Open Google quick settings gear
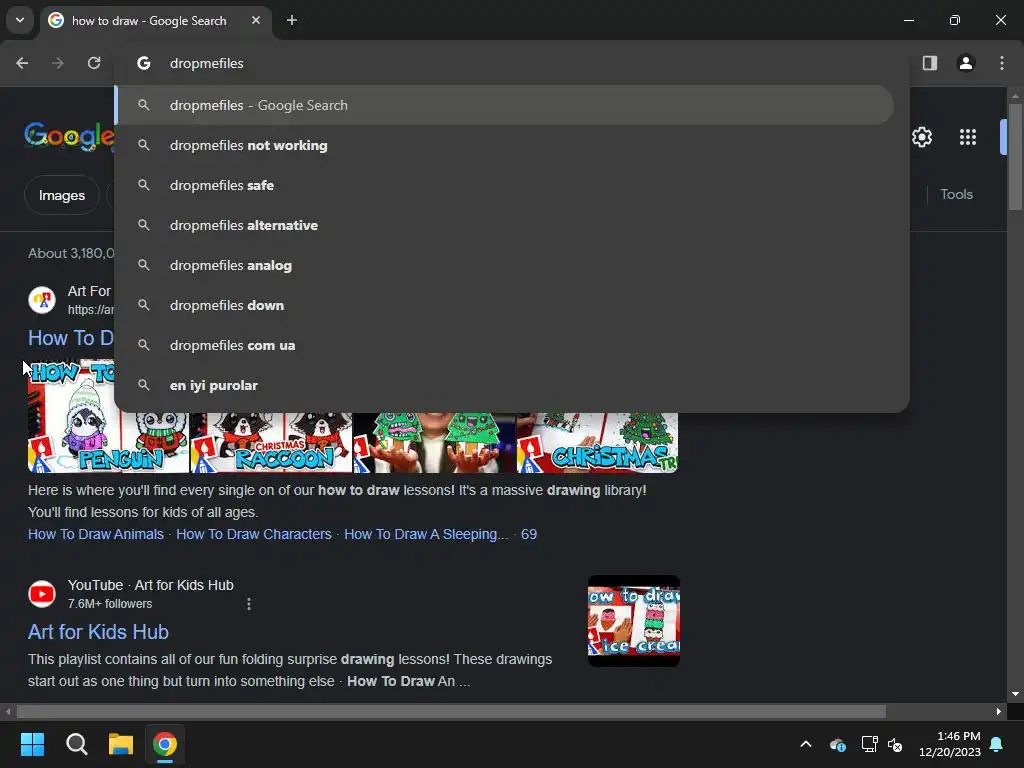The image size is (1024, 768). 921,137
